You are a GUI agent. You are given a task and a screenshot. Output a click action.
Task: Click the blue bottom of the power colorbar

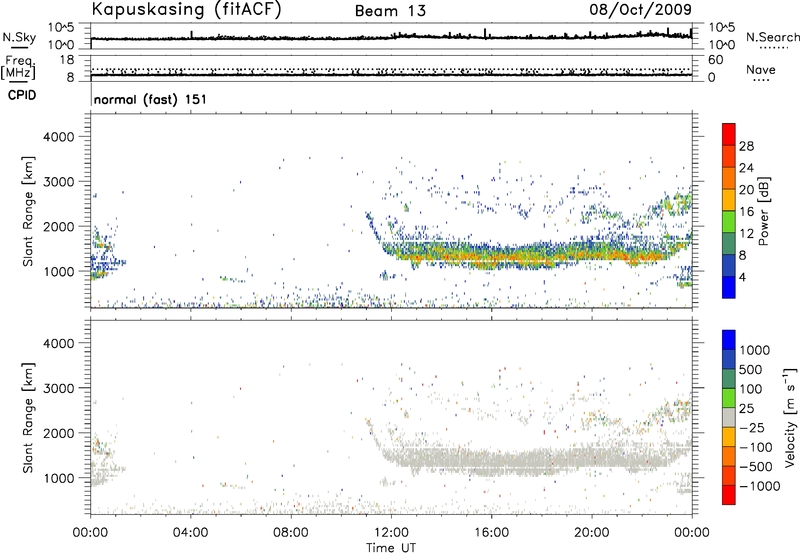729,288
